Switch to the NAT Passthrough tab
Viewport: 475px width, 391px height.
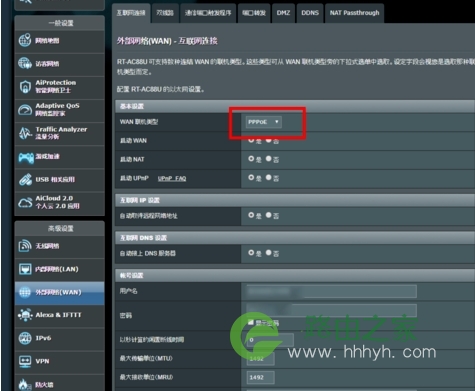354,13
